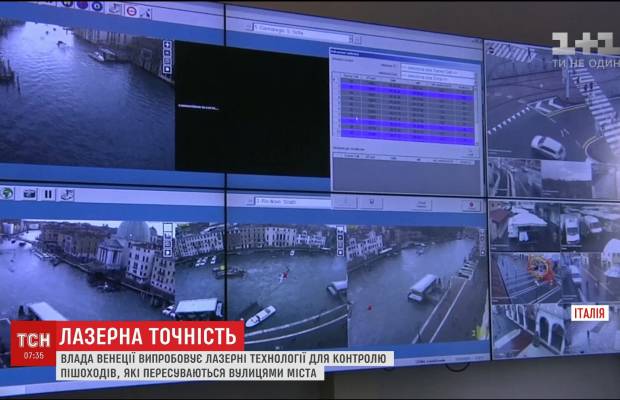Select the camera thumbnail with the orange figure

(x=526, y=278)
